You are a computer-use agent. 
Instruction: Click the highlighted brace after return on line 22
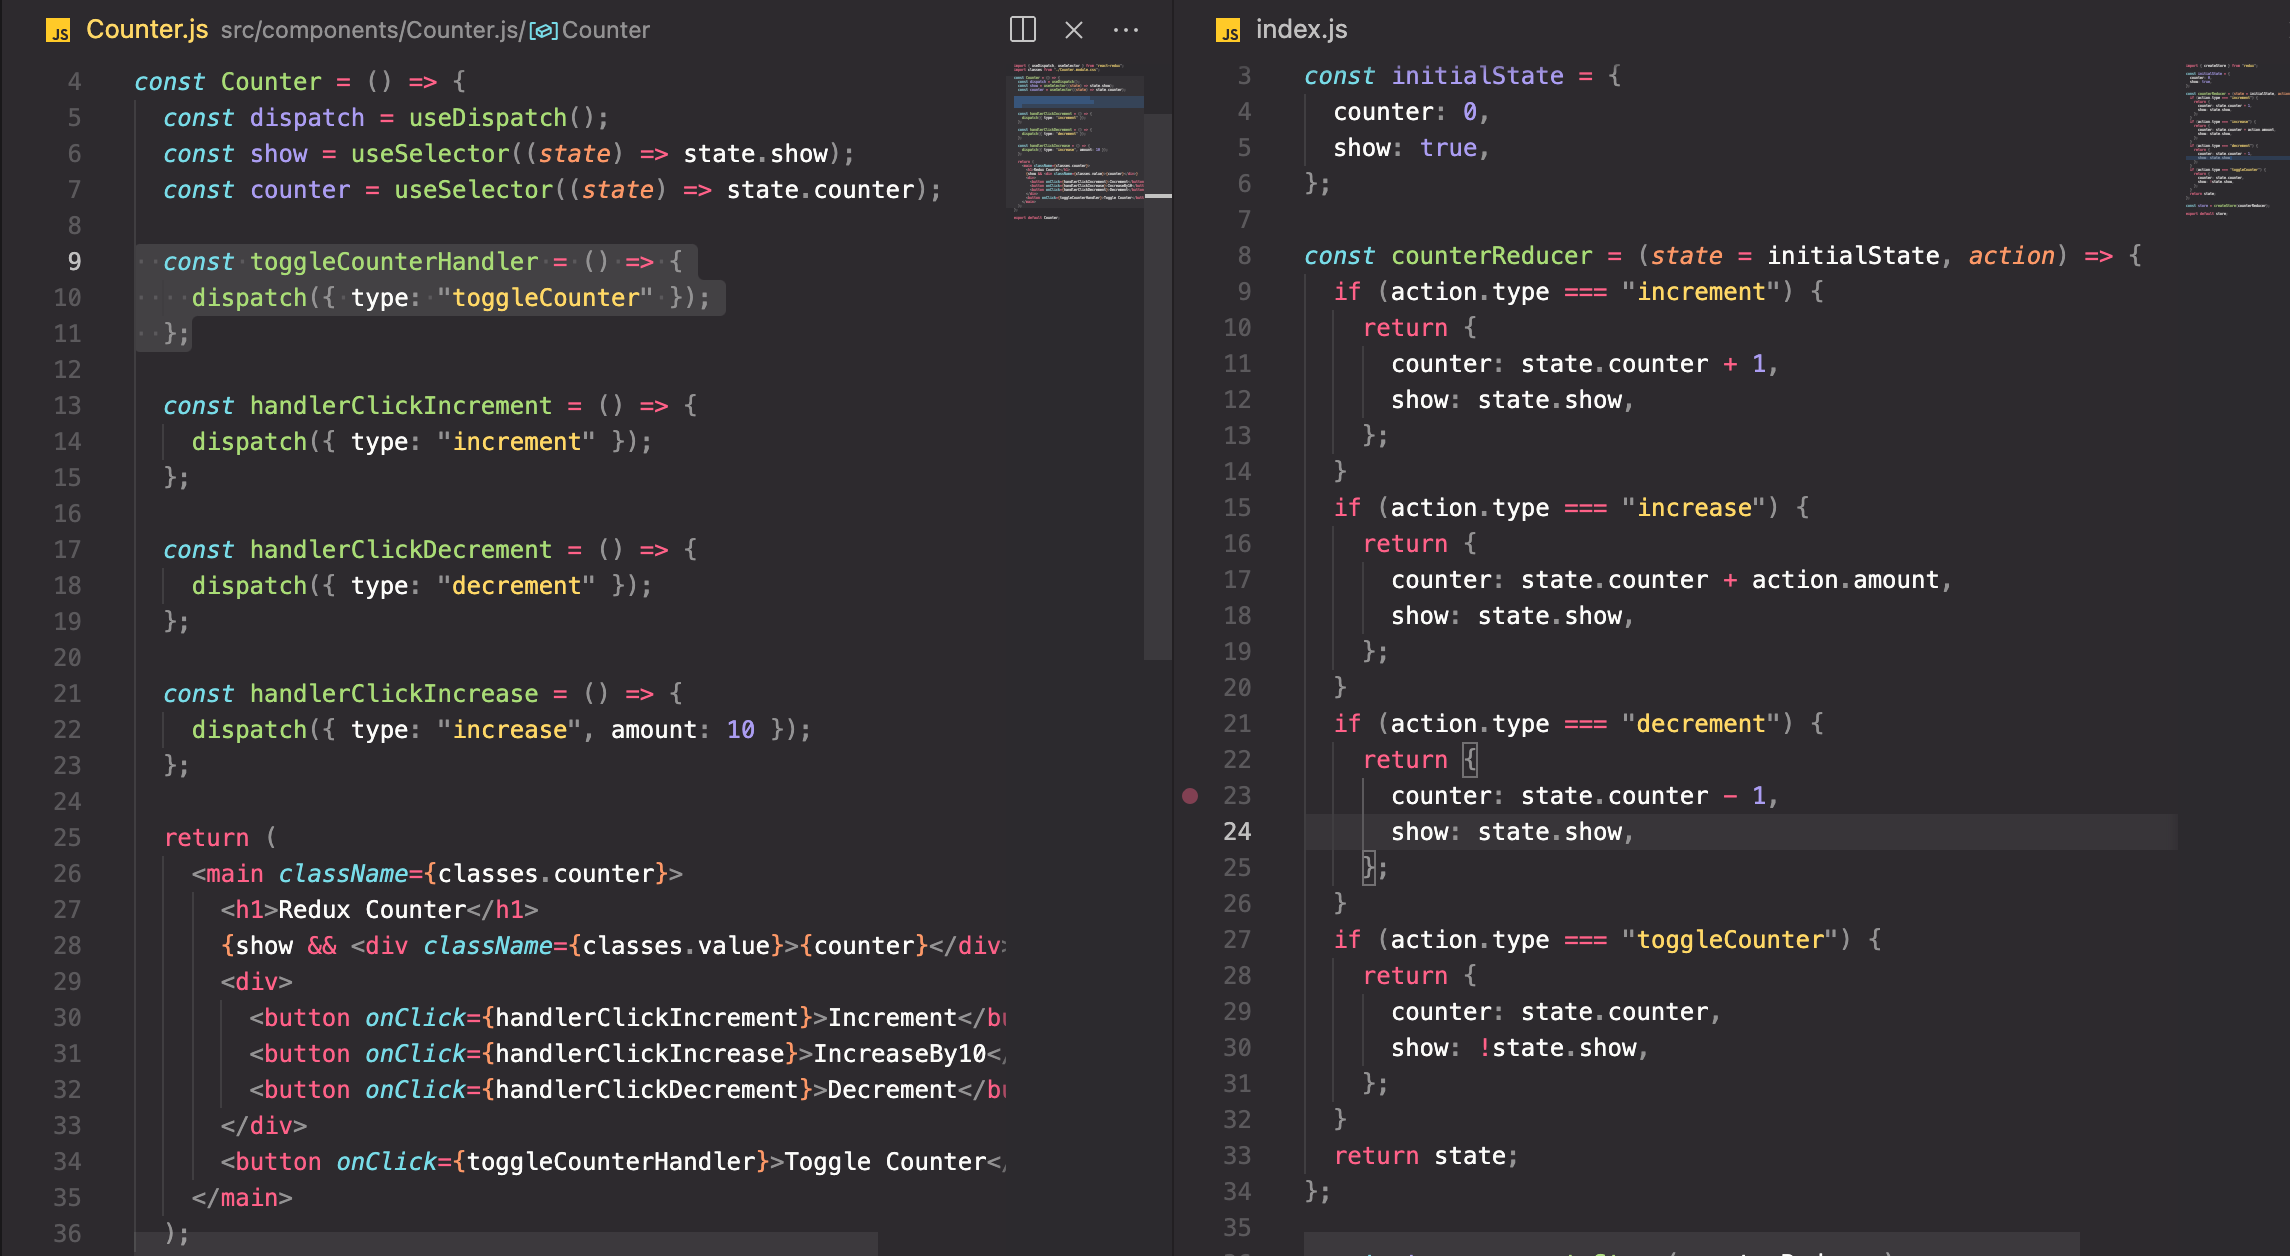click(x=1469, y=760)
